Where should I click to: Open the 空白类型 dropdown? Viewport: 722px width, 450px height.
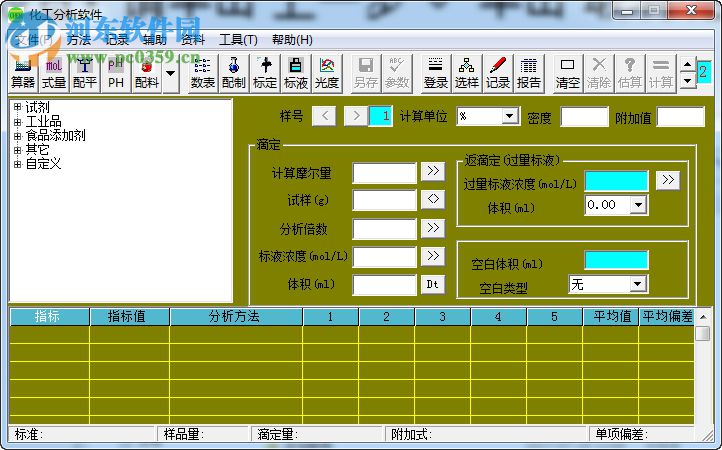tap(638, 284)
